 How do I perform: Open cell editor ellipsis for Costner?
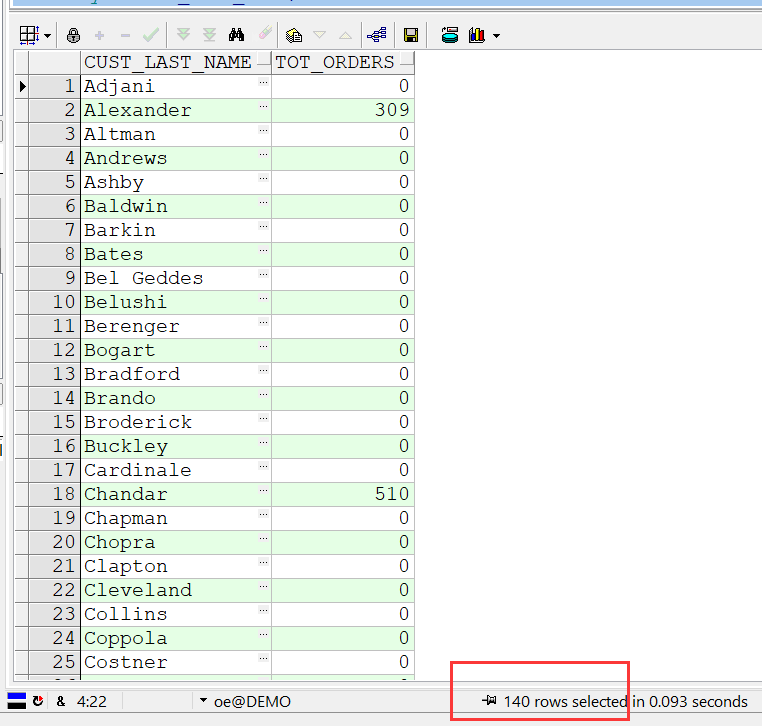[263, 658]
